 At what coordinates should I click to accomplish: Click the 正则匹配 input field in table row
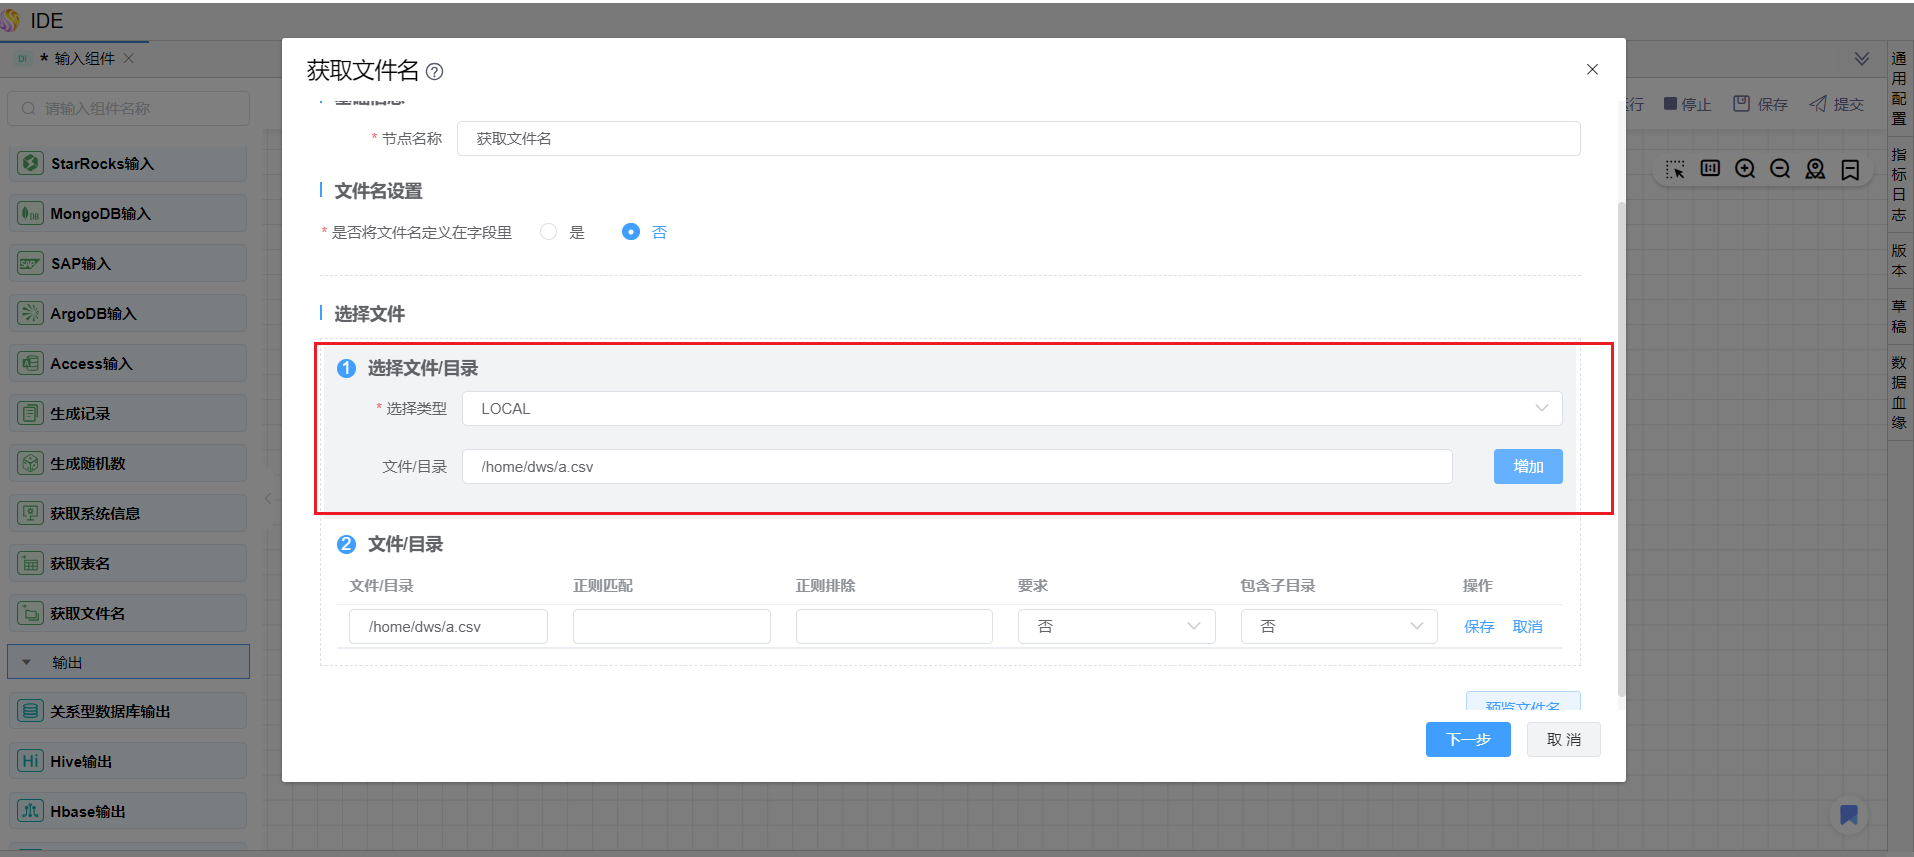[x=671, y=626]
